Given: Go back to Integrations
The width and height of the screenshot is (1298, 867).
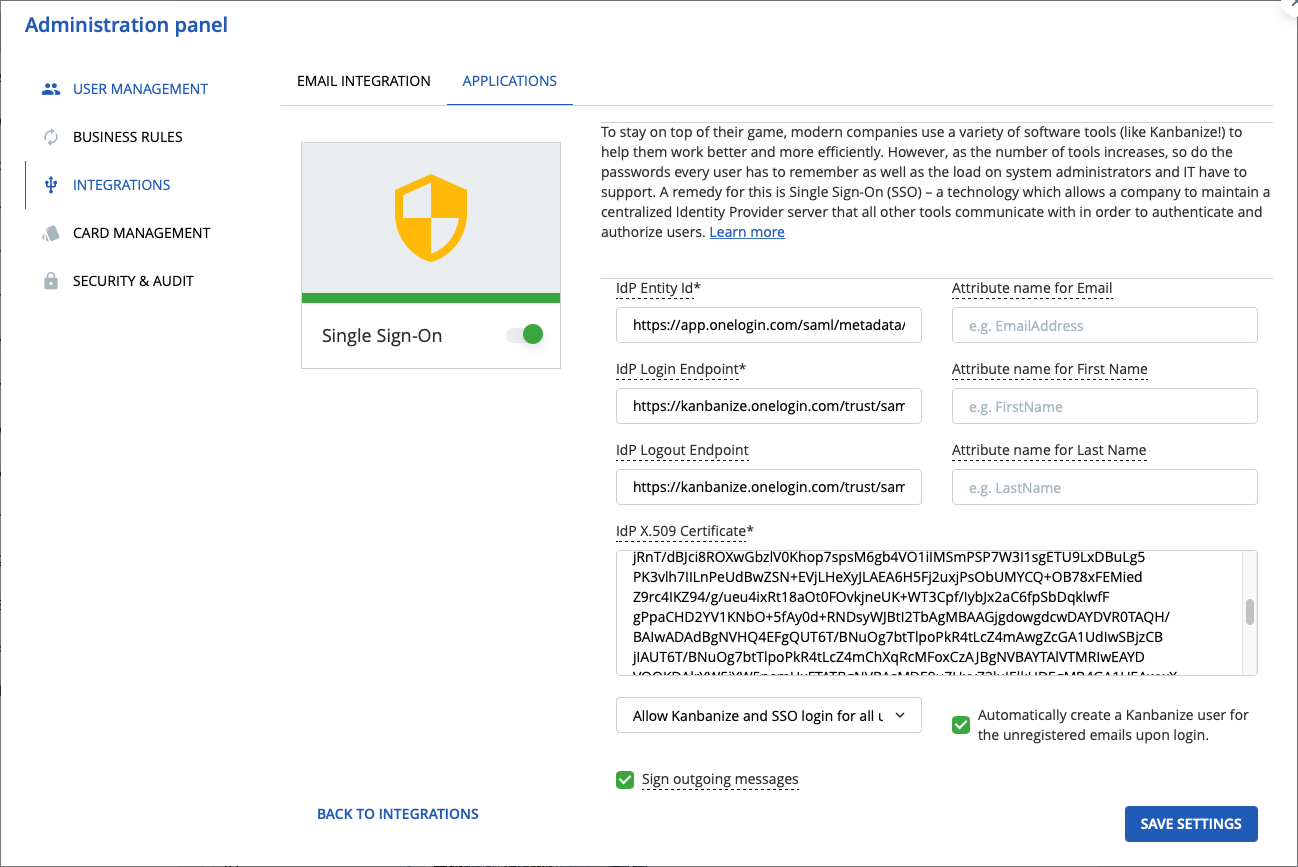Looking at the screenshot, I should [397, 813].
